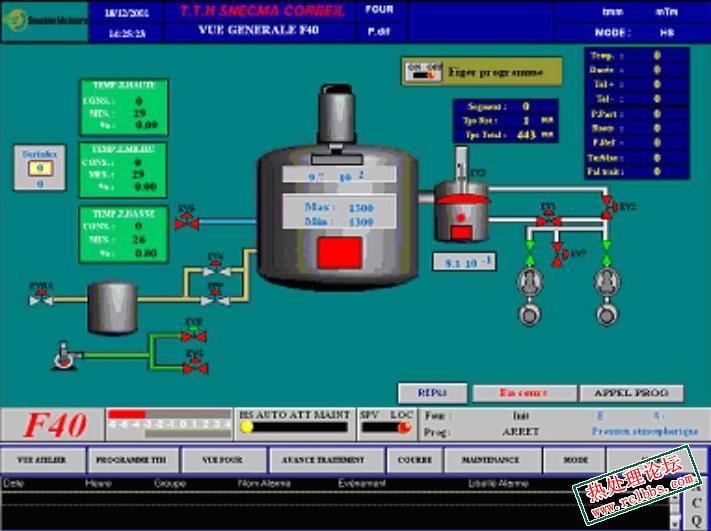Click the red bar gauge above the scale

[127, 414]
